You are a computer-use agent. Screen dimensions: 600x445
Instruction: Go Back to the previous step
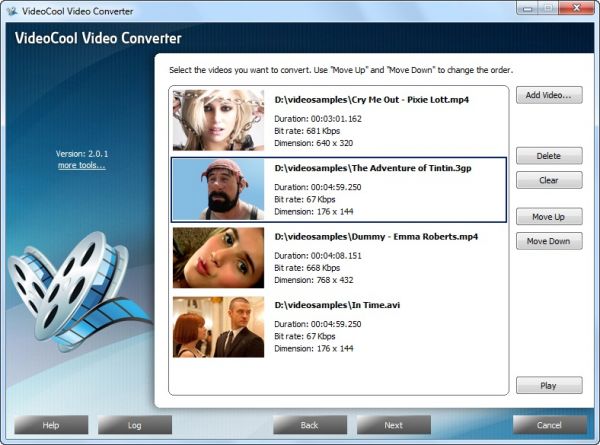[310, 425]
